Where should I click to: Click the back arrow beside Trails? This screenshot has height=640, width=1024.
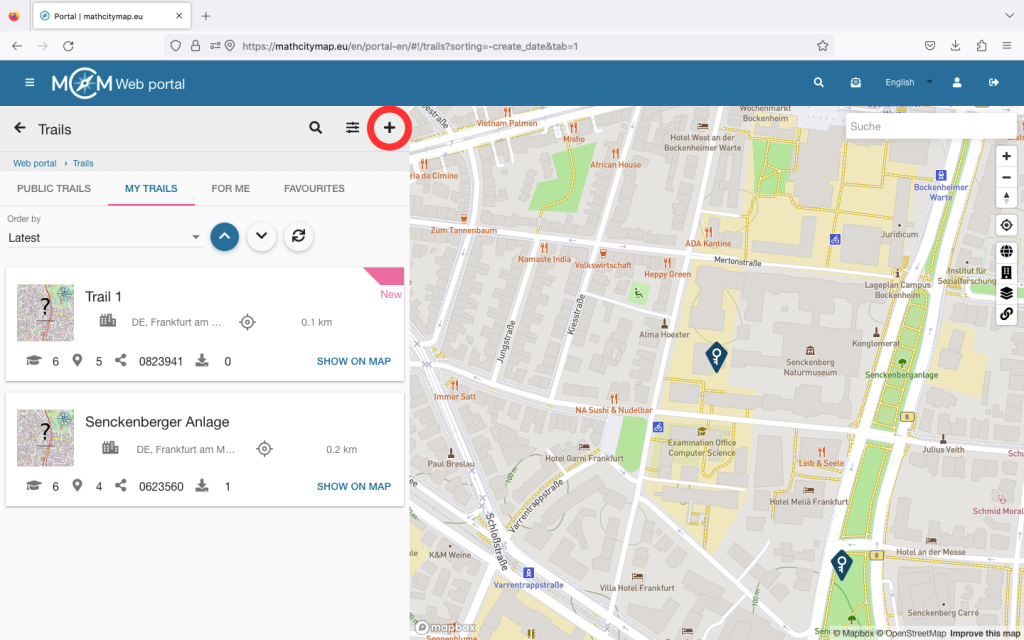tap(20, 128)
